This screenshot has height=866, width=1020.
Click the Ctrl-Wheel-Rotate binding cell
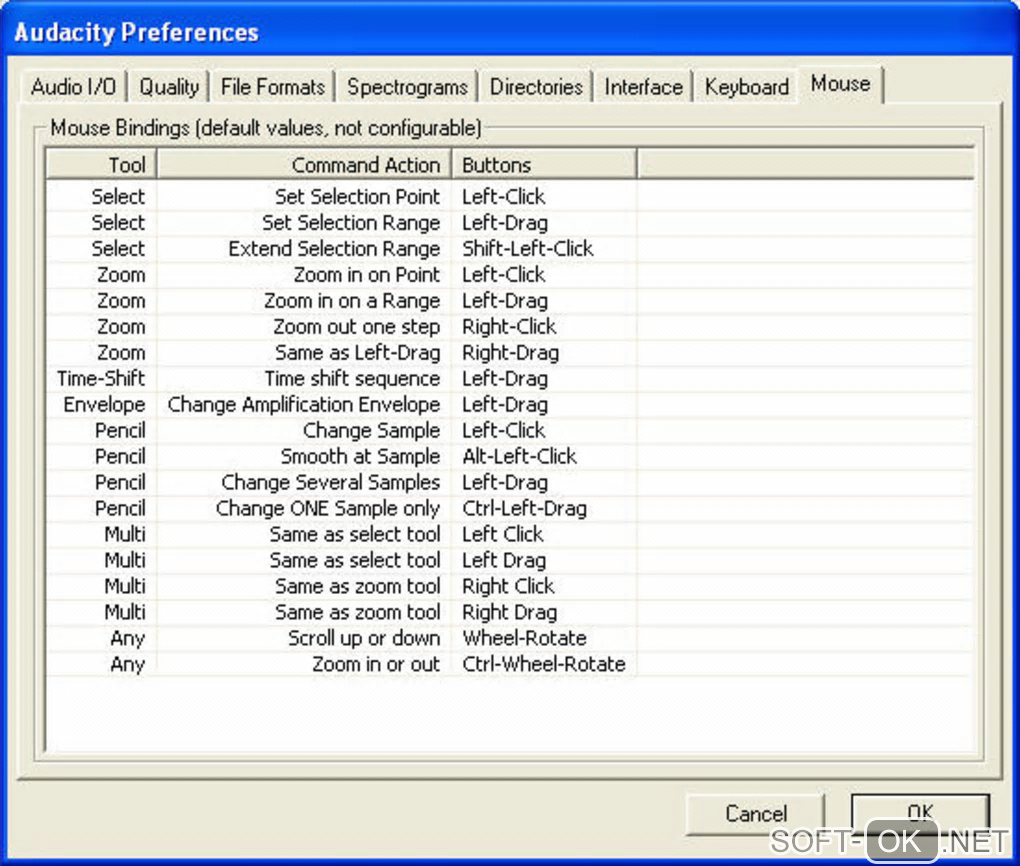pos(544,664)
